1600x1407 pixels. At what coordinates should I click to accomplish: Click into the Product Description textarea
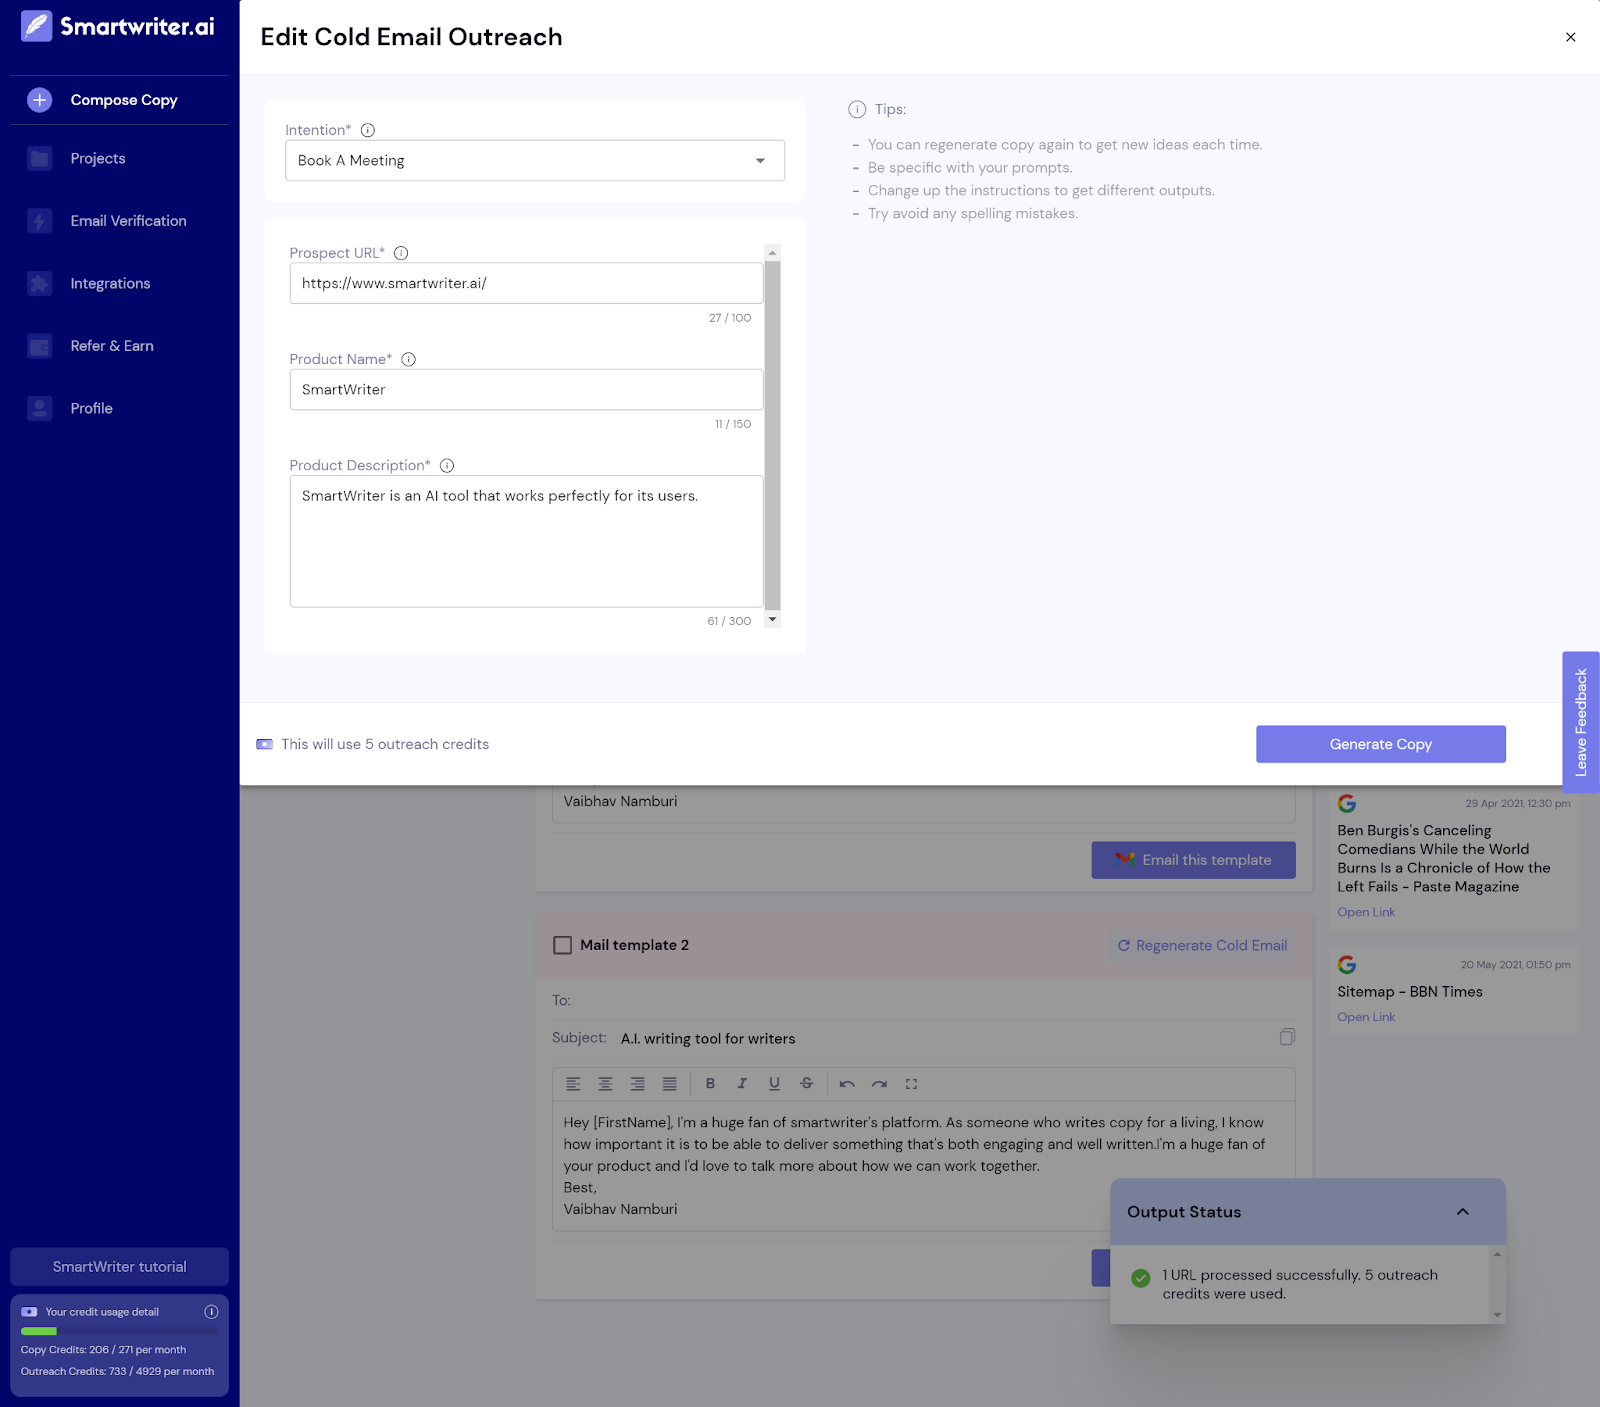(526, 541)
